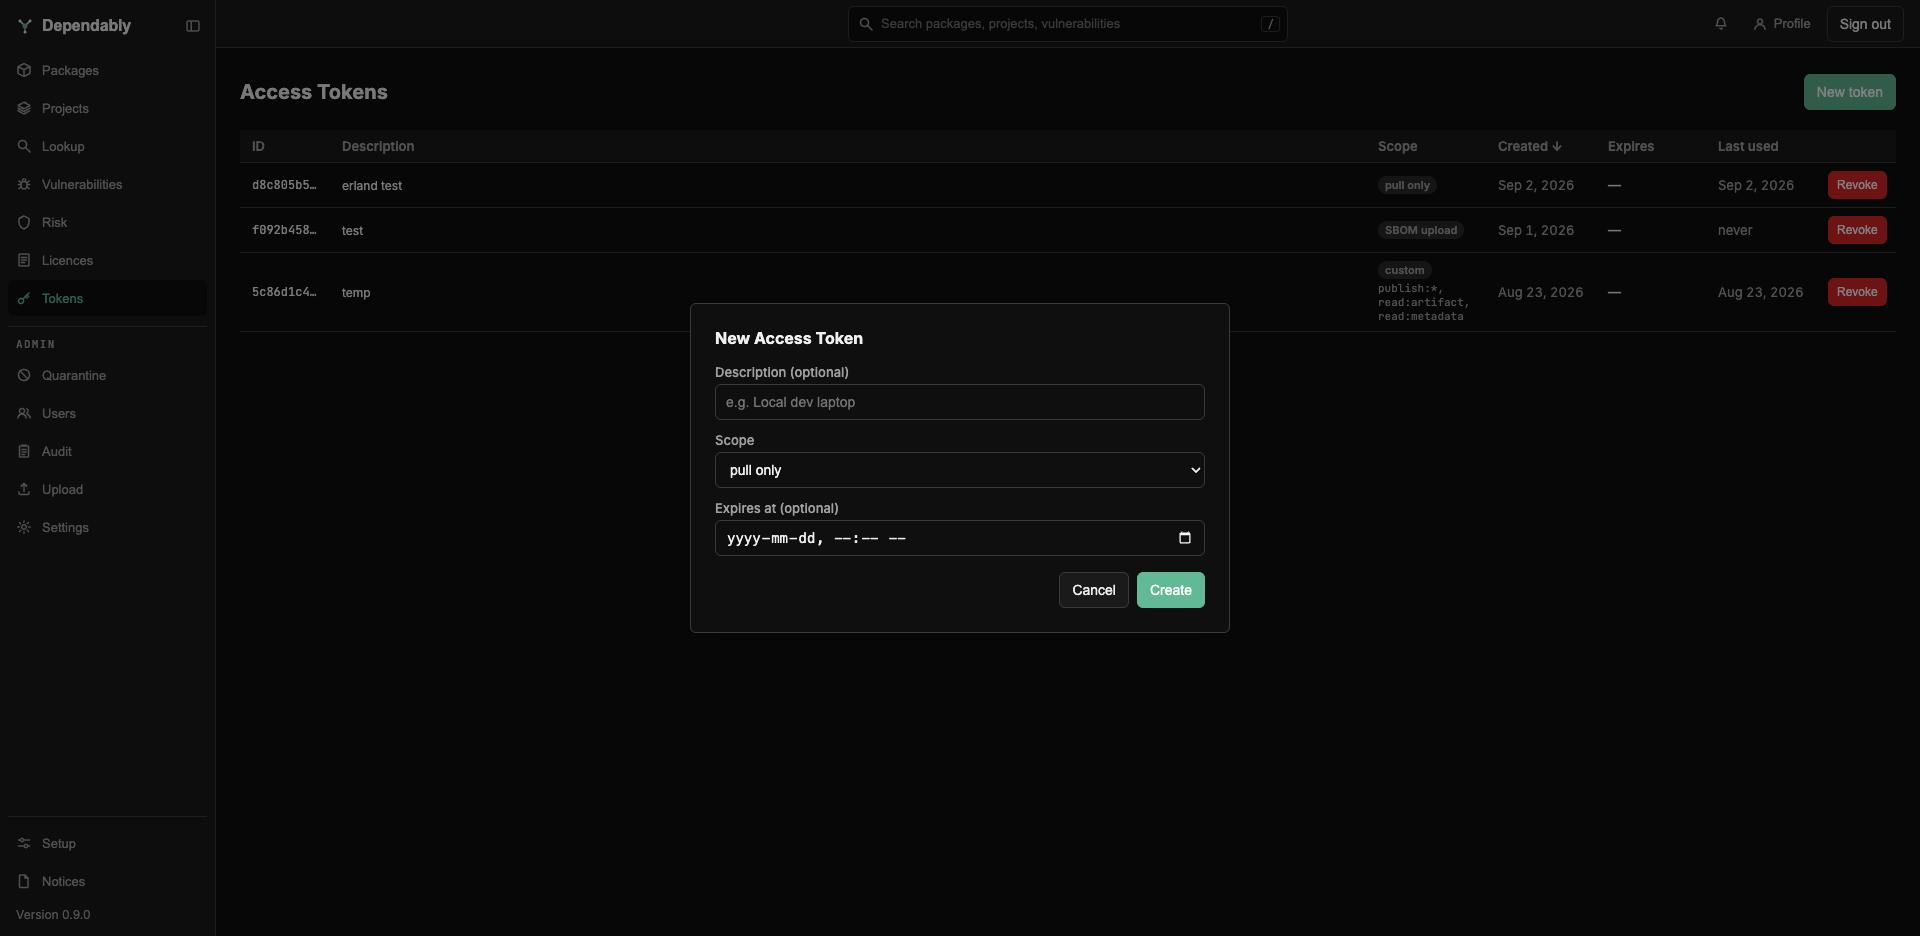
Task: Revoke the token described as test
Action: coord(1857,230)
